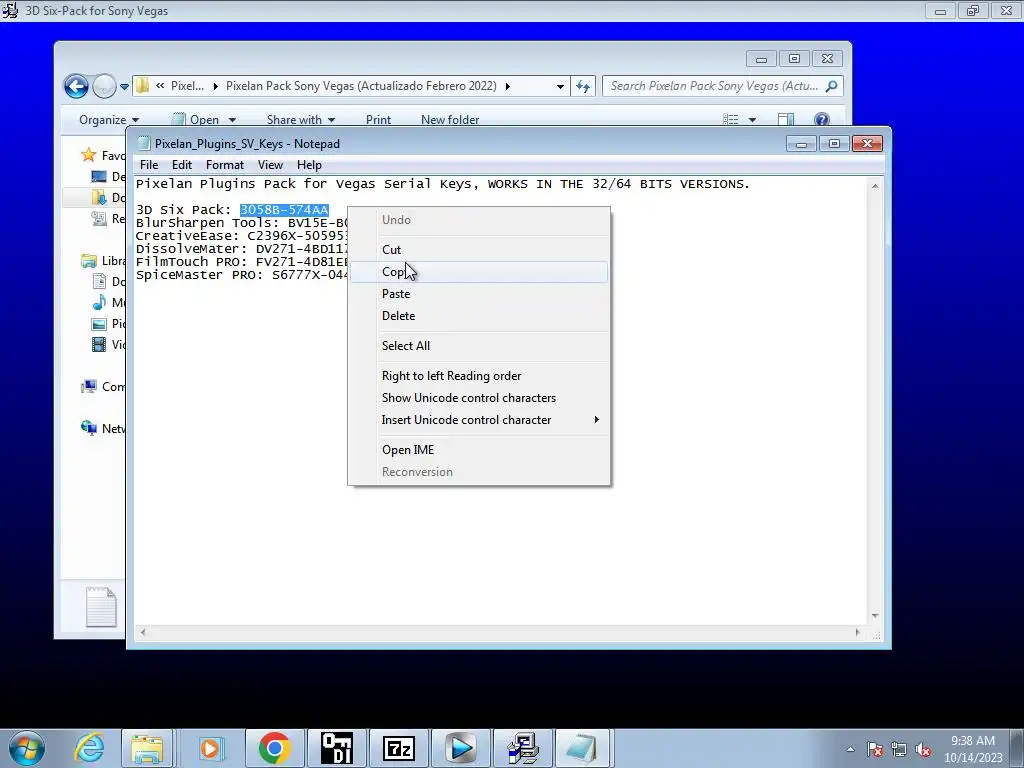Image resolution: width=1024 pixels, height=768 pixels.
Task: Click the folder icon in address bar
Action: pos(142,86)
